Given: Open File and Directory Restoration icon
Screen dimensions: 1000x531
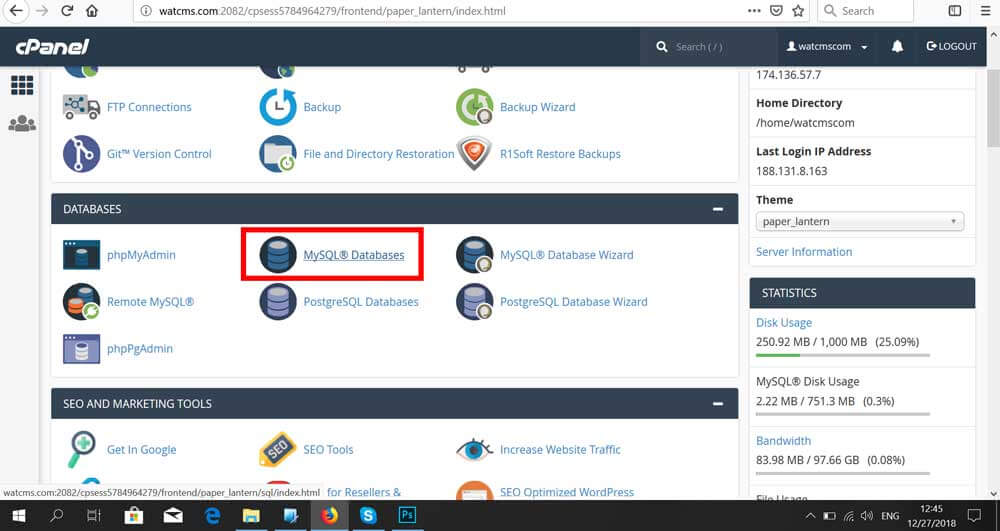Looking at the screenshot, I should point(278,154).
